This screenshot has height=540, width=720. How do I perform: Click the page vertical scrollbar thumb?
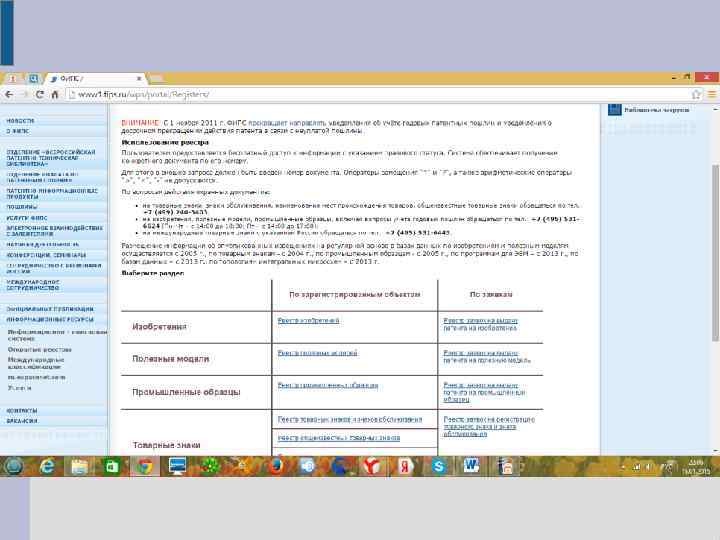715,253
